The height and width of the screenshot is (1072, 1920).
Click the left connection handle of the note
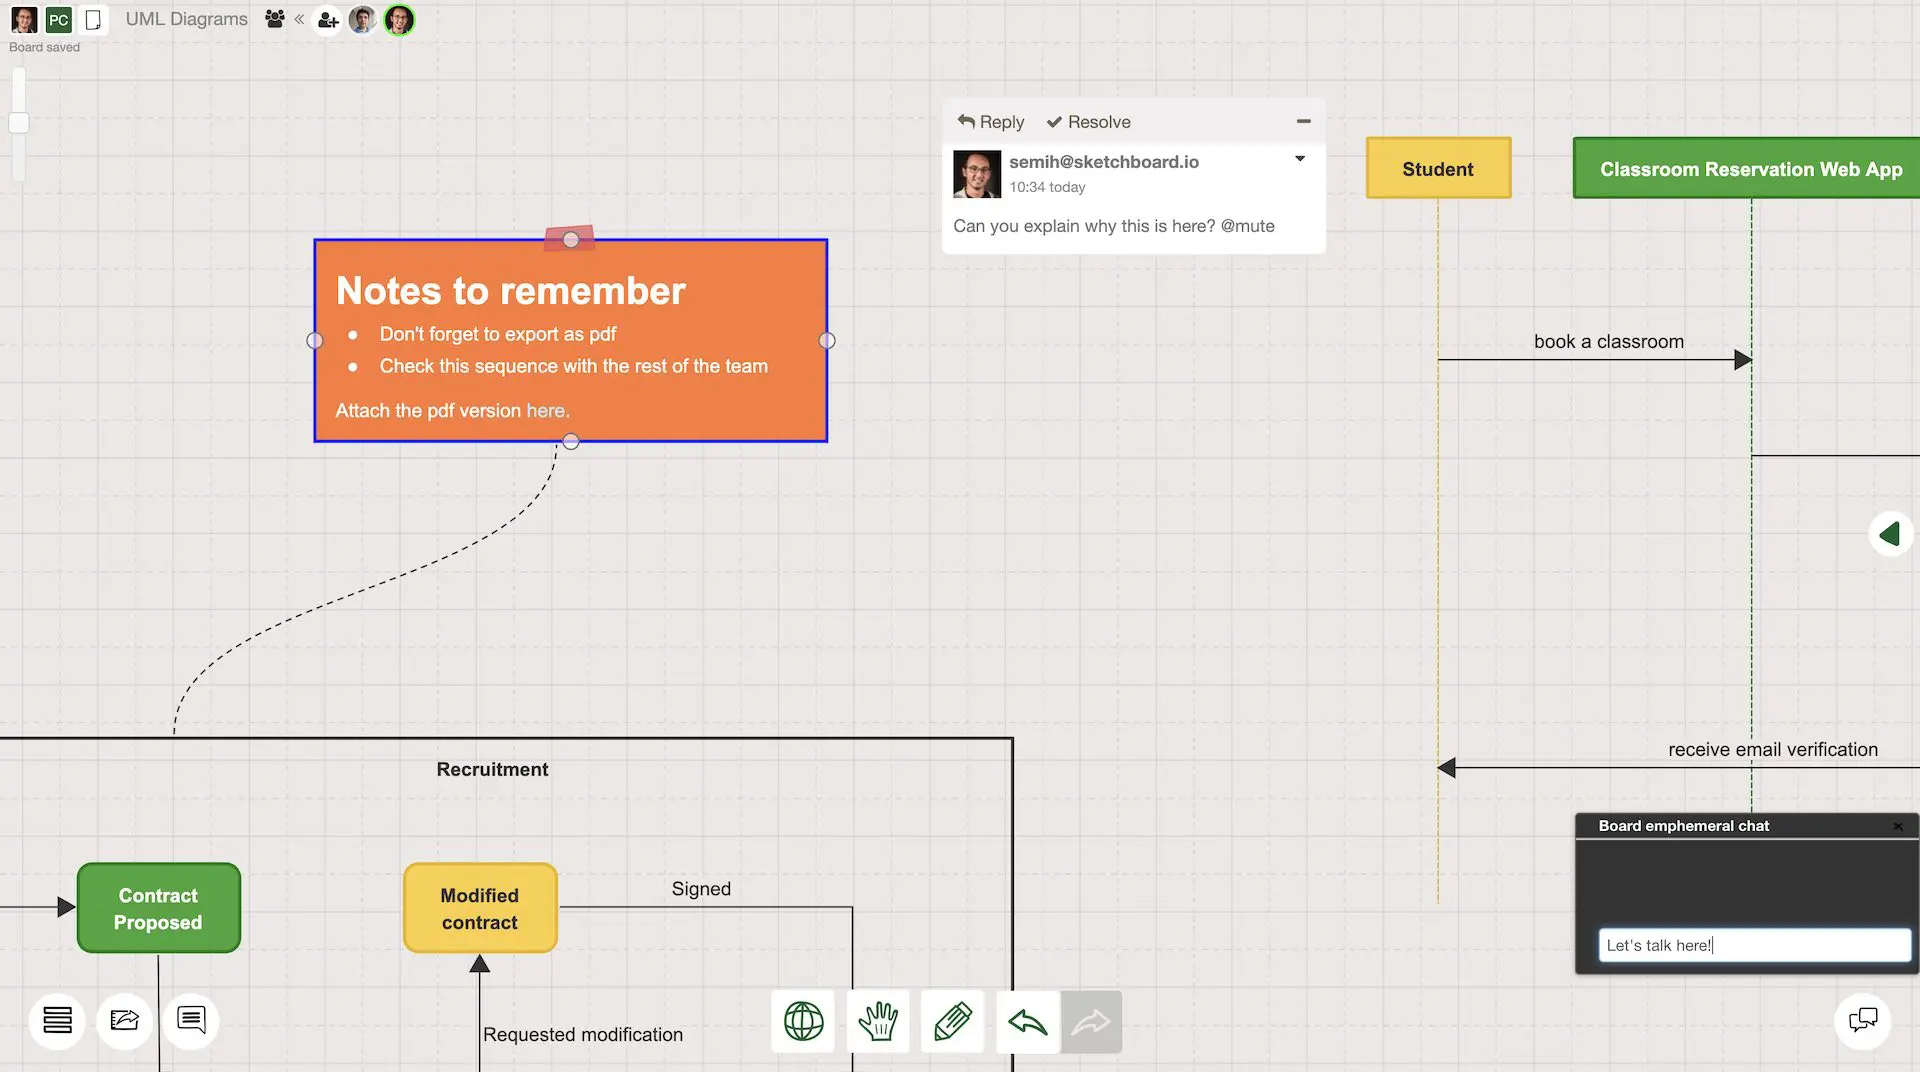(315, 340)
